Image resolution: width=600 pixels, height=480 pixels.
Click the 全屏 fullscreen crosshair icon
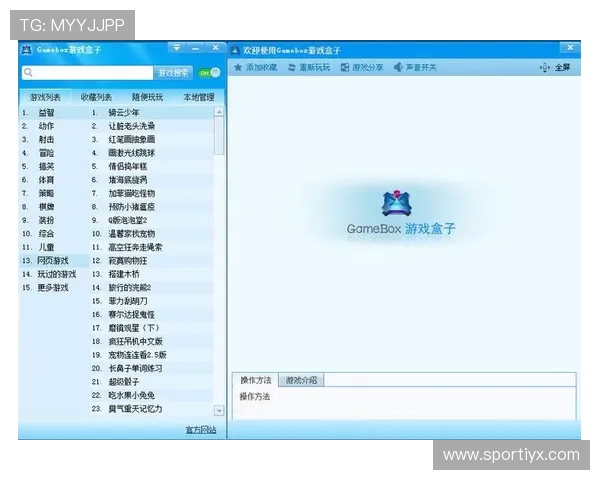545,68
